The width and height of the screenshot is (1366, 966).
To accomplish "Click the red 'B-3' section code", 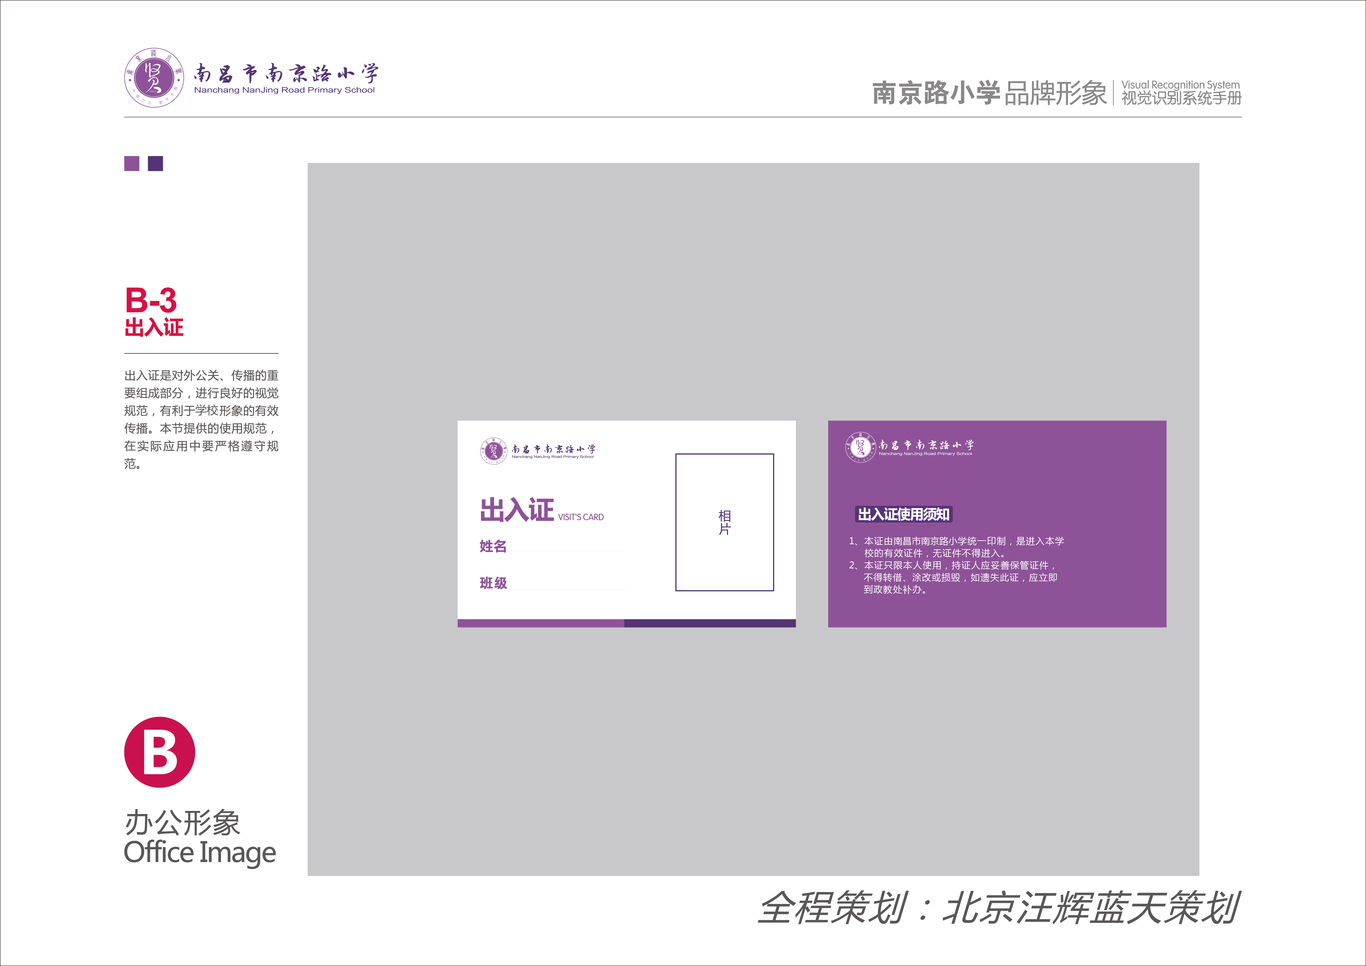I will click(x=151, y=300).
